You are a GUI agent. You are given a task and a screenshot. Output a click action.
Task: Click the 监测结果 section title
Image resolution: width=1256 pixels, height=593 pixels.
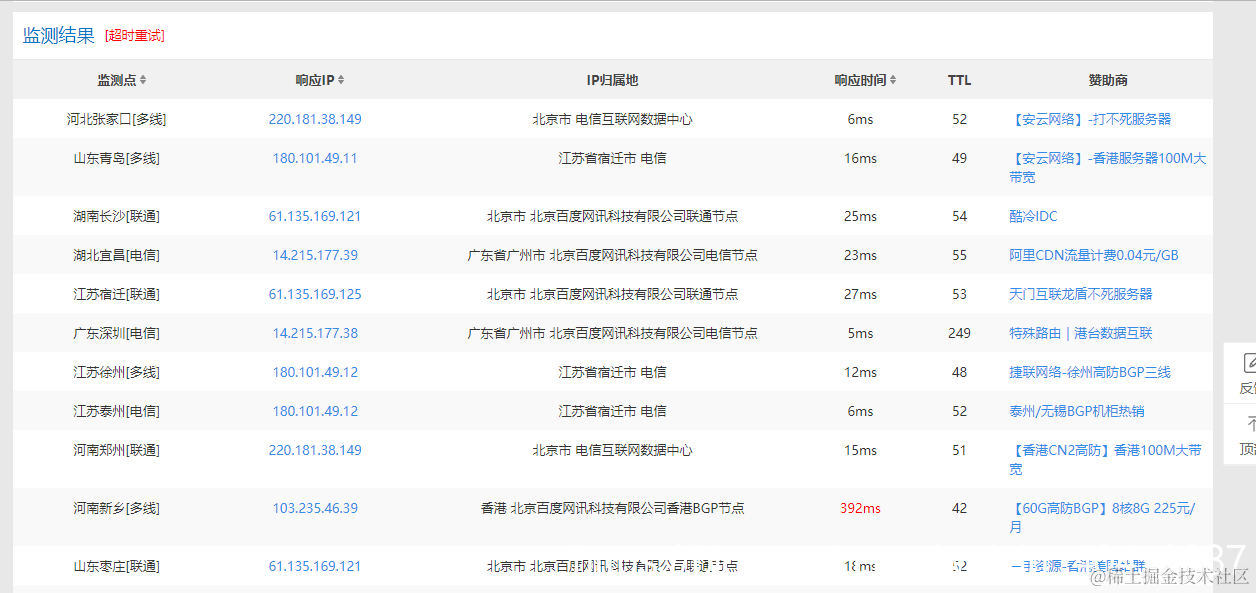59,36
